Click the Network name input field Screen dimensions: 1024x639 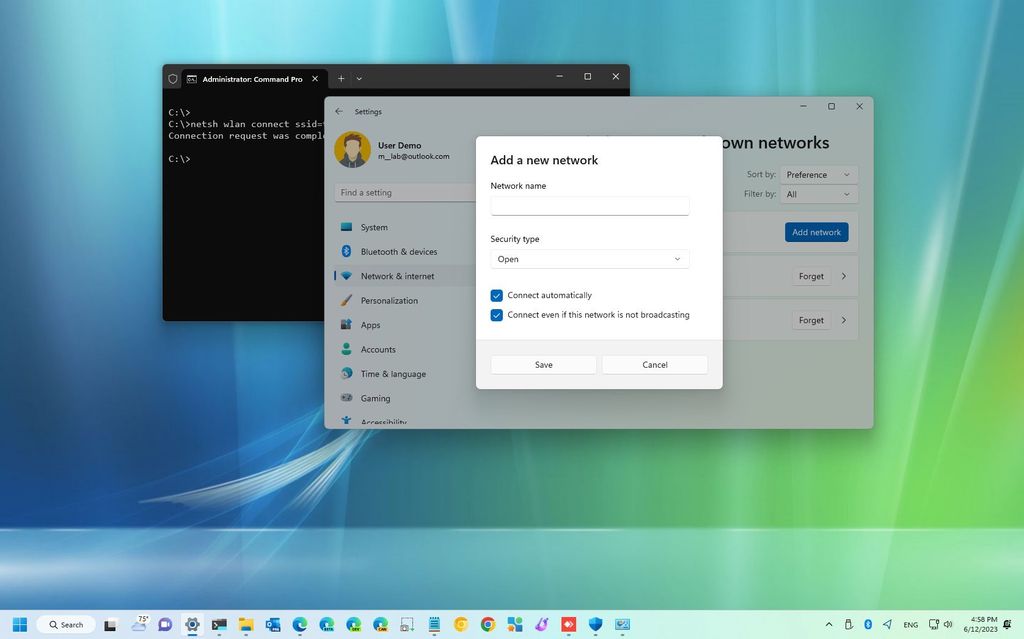tap(590, 205)
